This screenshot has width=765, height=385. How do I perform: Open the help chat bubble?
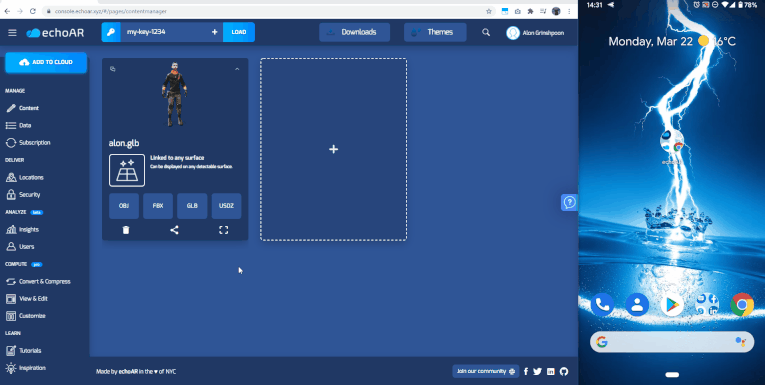(569, 202)
